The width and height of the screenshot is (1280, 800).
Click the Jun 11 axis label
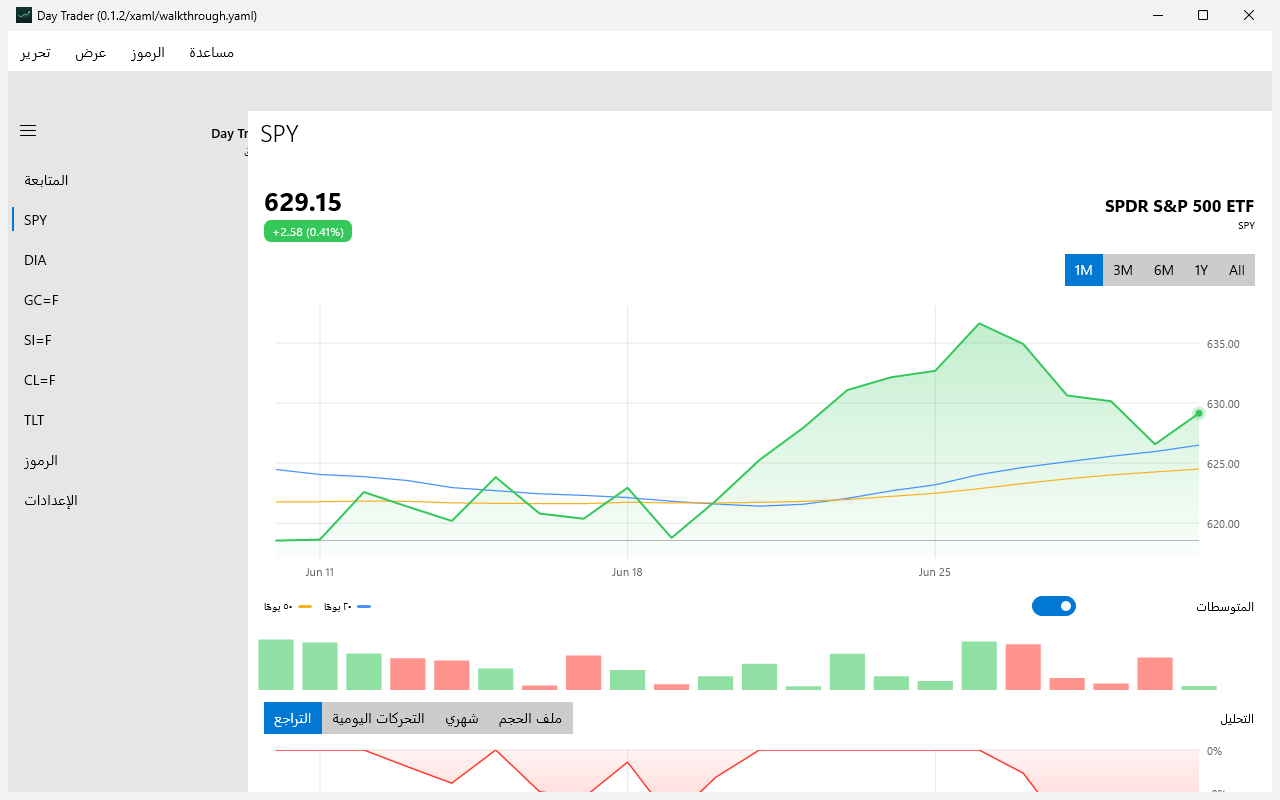[x=320, y=572]
